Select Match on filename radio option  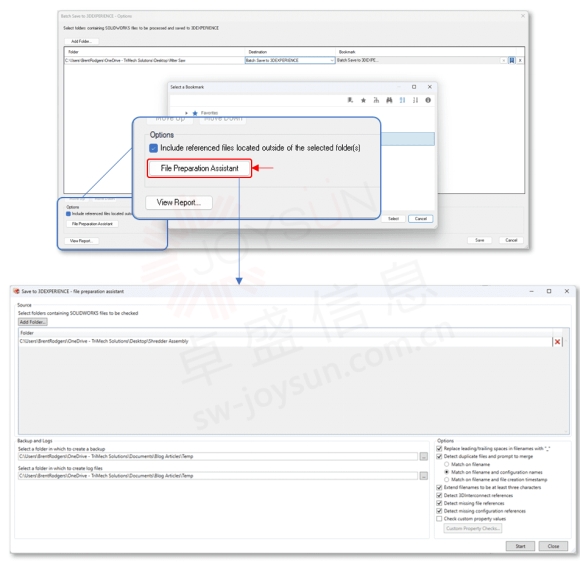click(446, 464)
